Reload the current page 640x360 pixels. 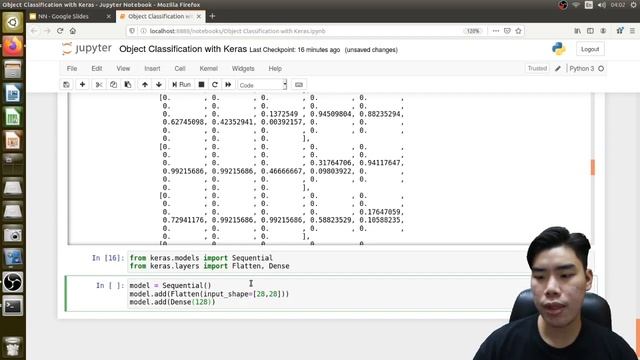(x=60, y=31)
